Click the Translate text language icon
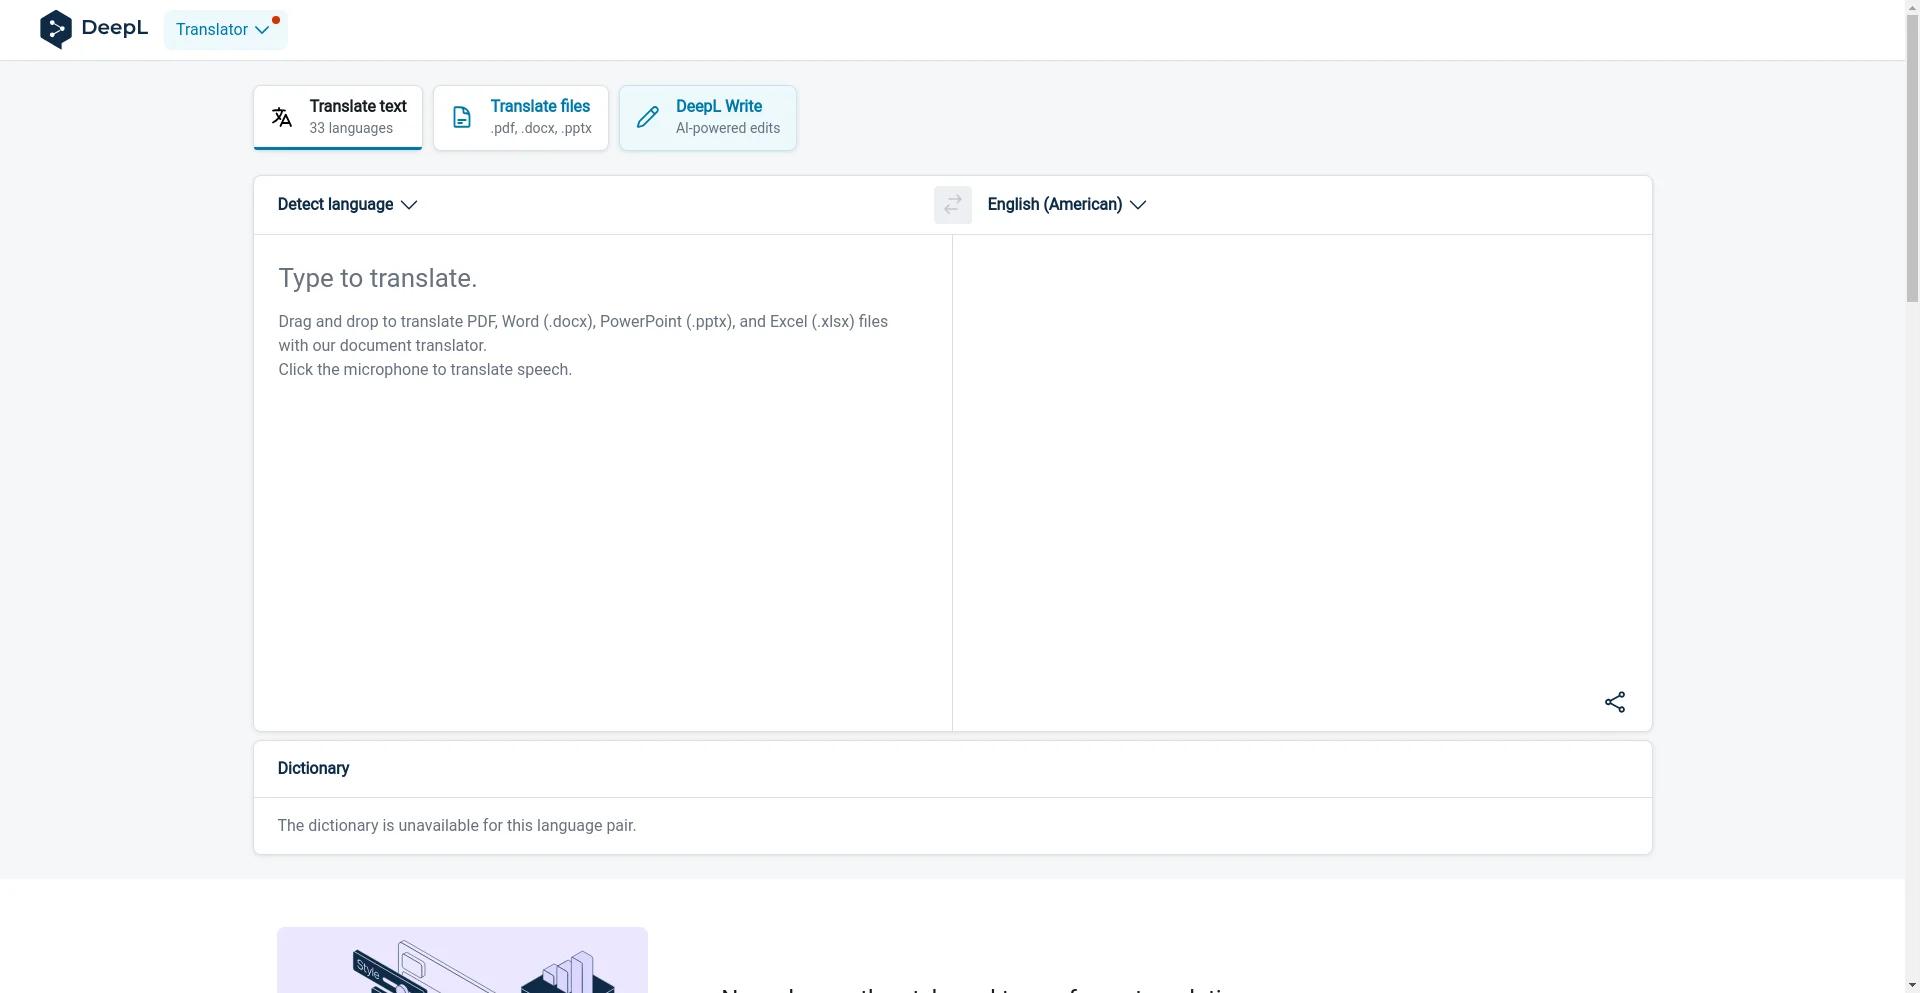This screenshot has width=1920, height=993. tap(282, 117)
